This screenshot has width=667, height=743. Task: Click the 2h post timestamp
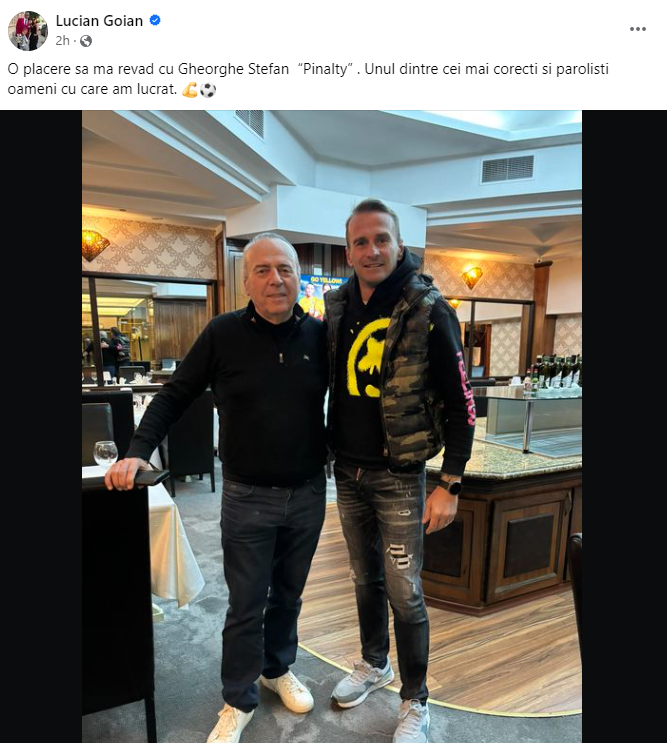point(62,41)
